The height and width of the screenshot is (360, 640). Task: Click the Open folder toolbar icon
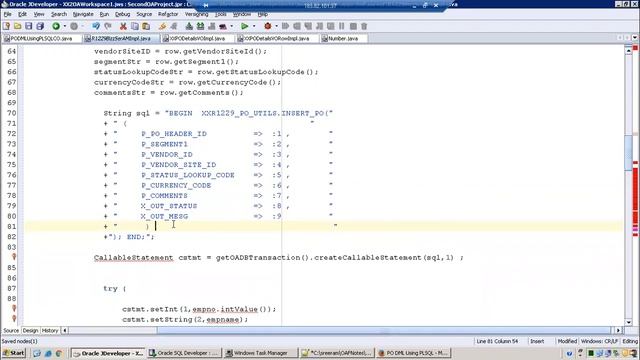tap(18, 26)
